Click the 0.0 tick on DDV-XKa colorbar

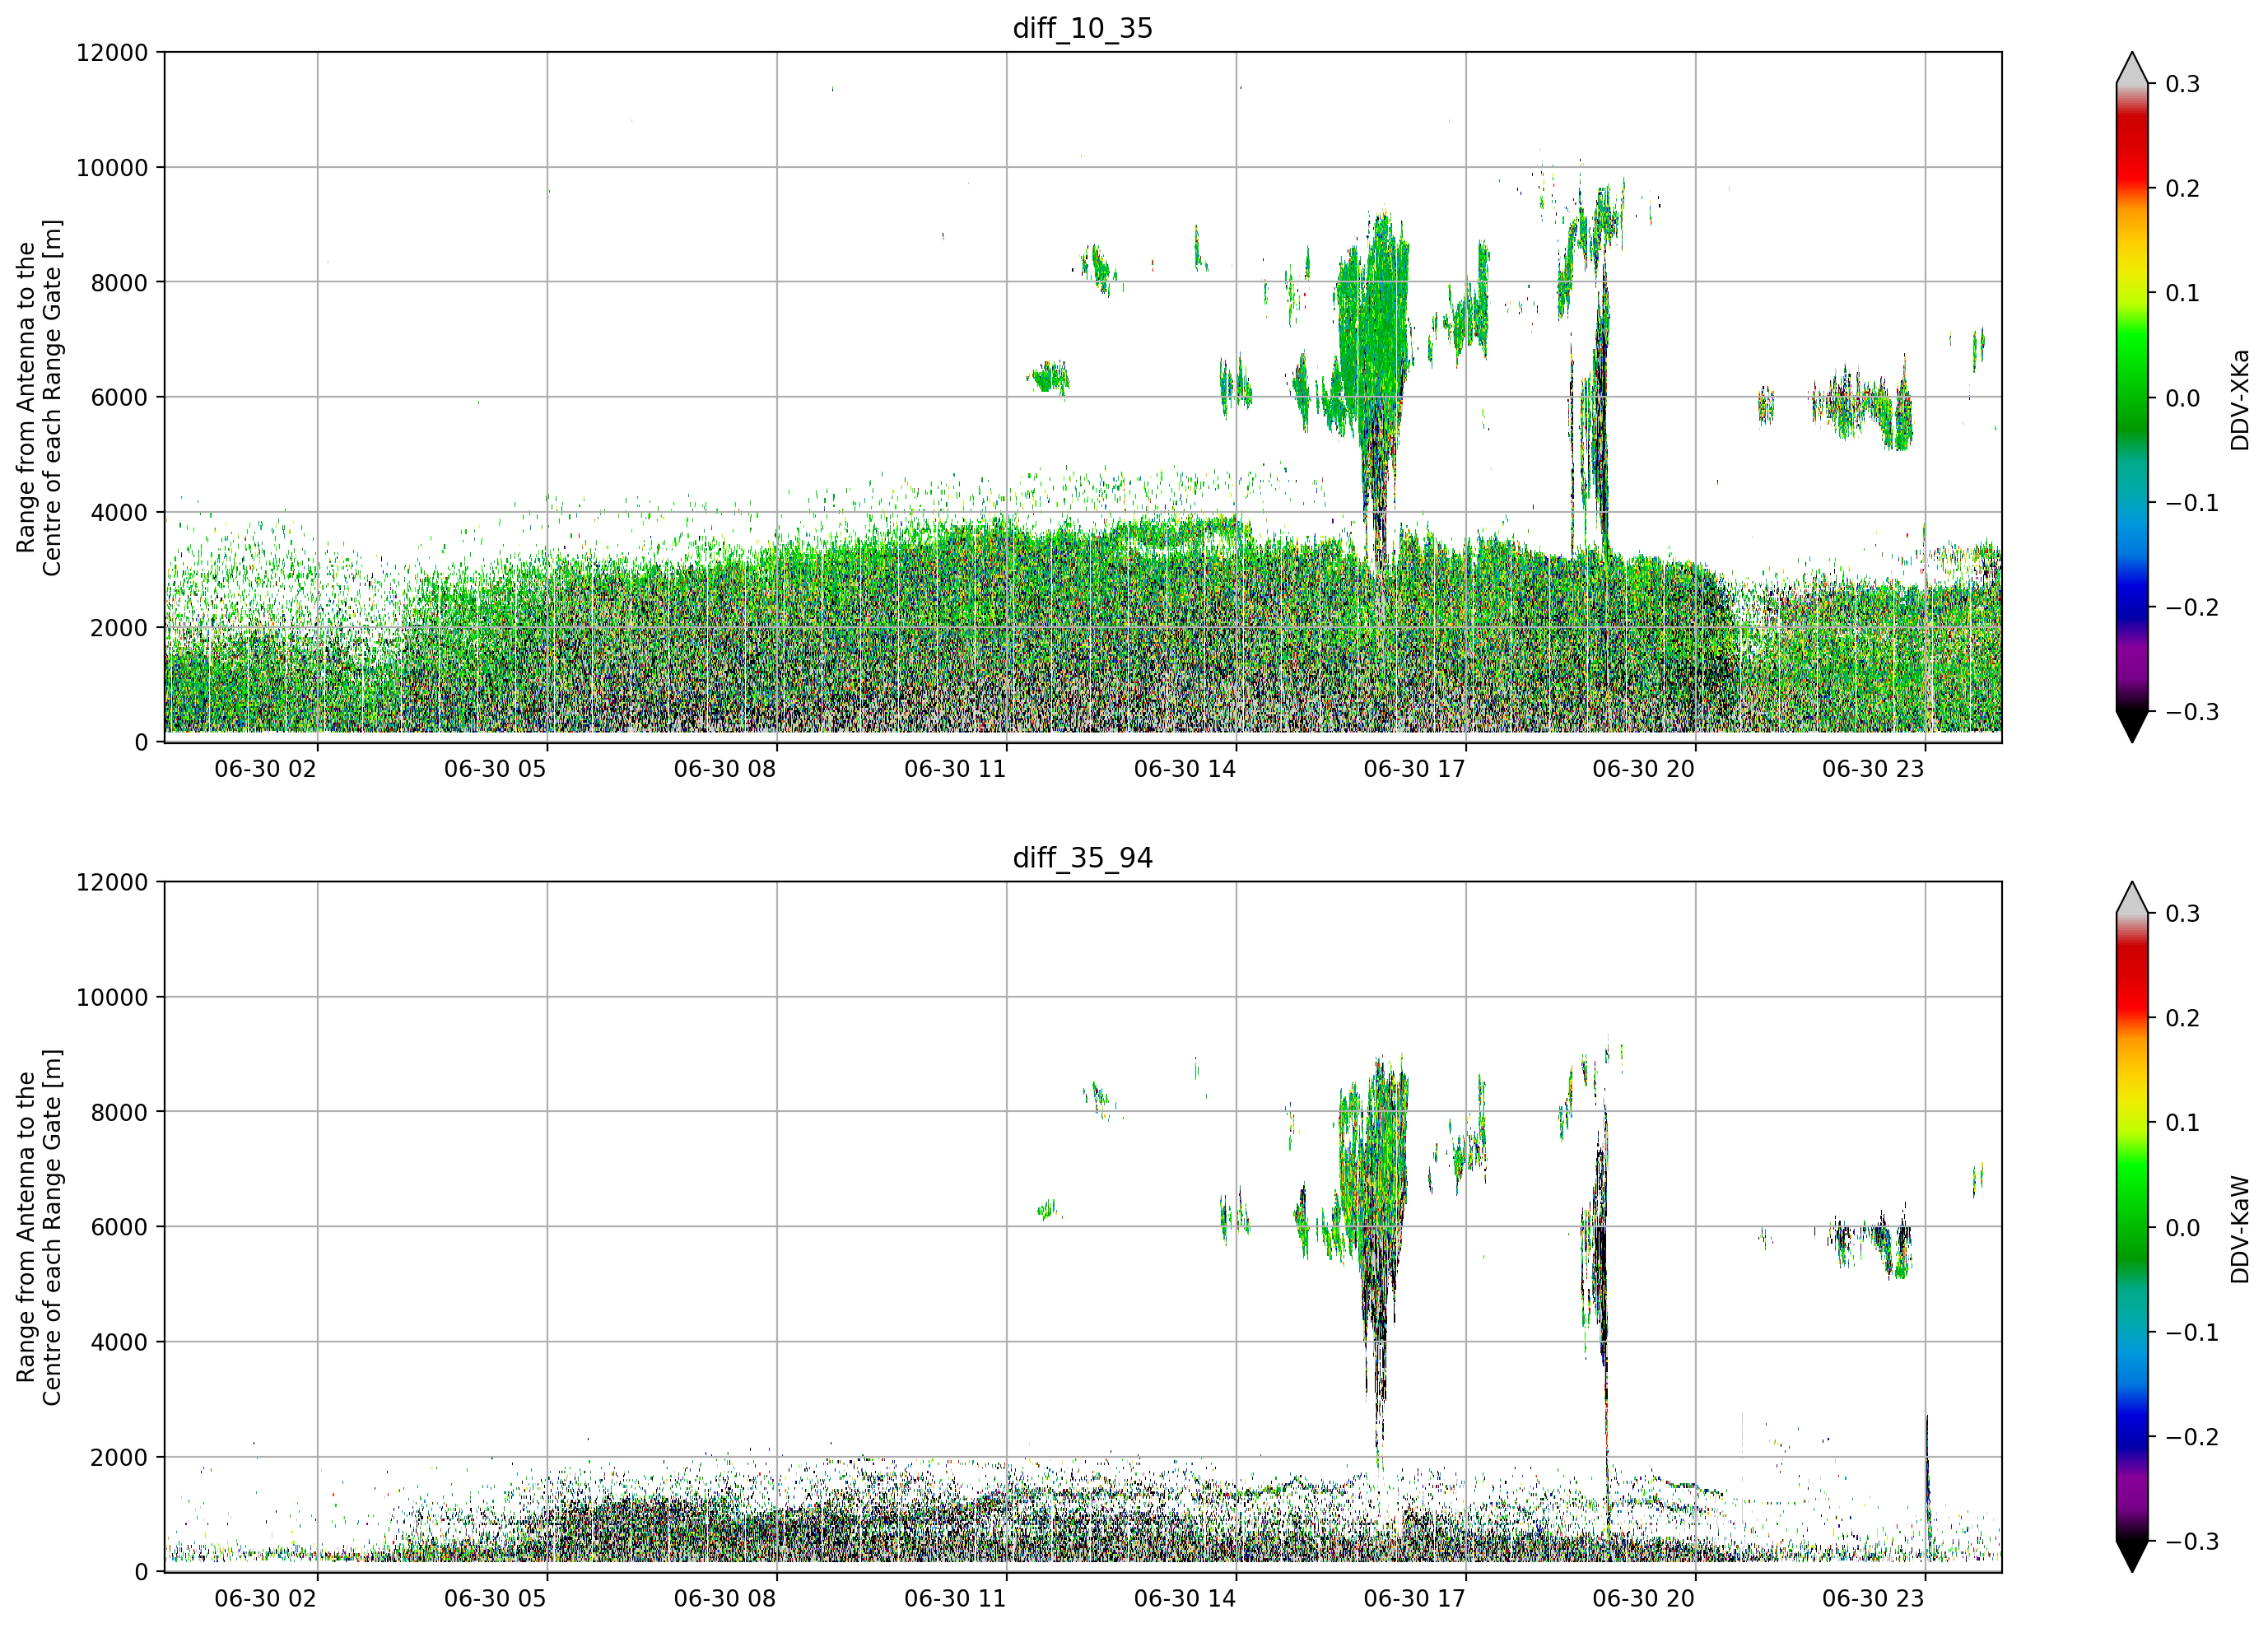2183,398
